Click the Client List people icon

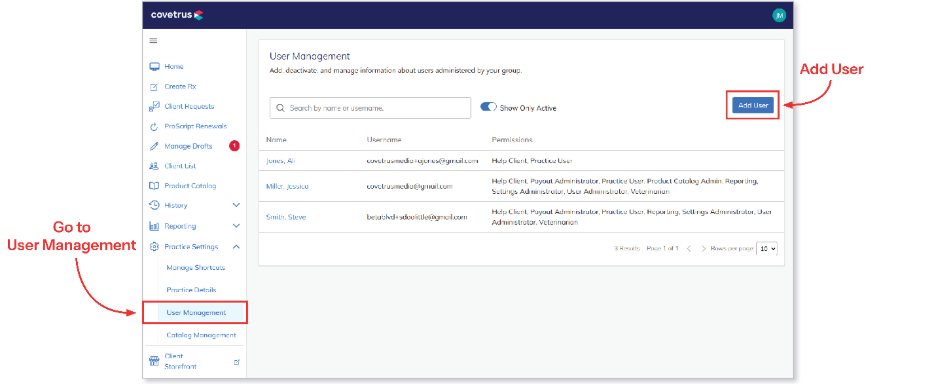154,166
